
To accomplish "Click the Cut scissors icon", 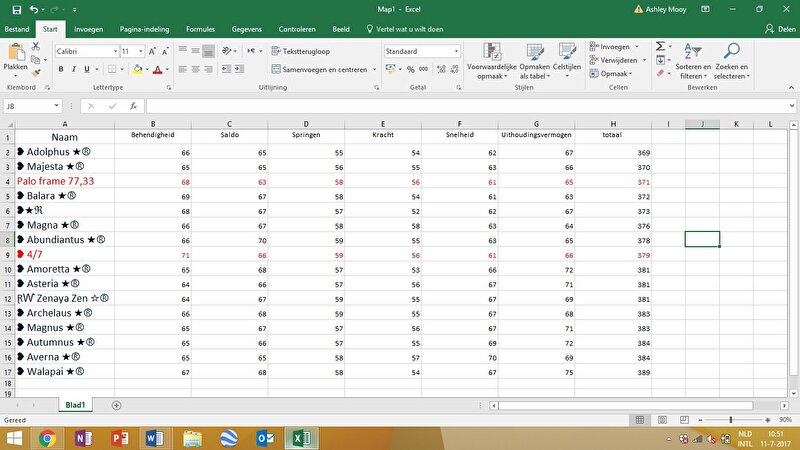I will 38,46.
